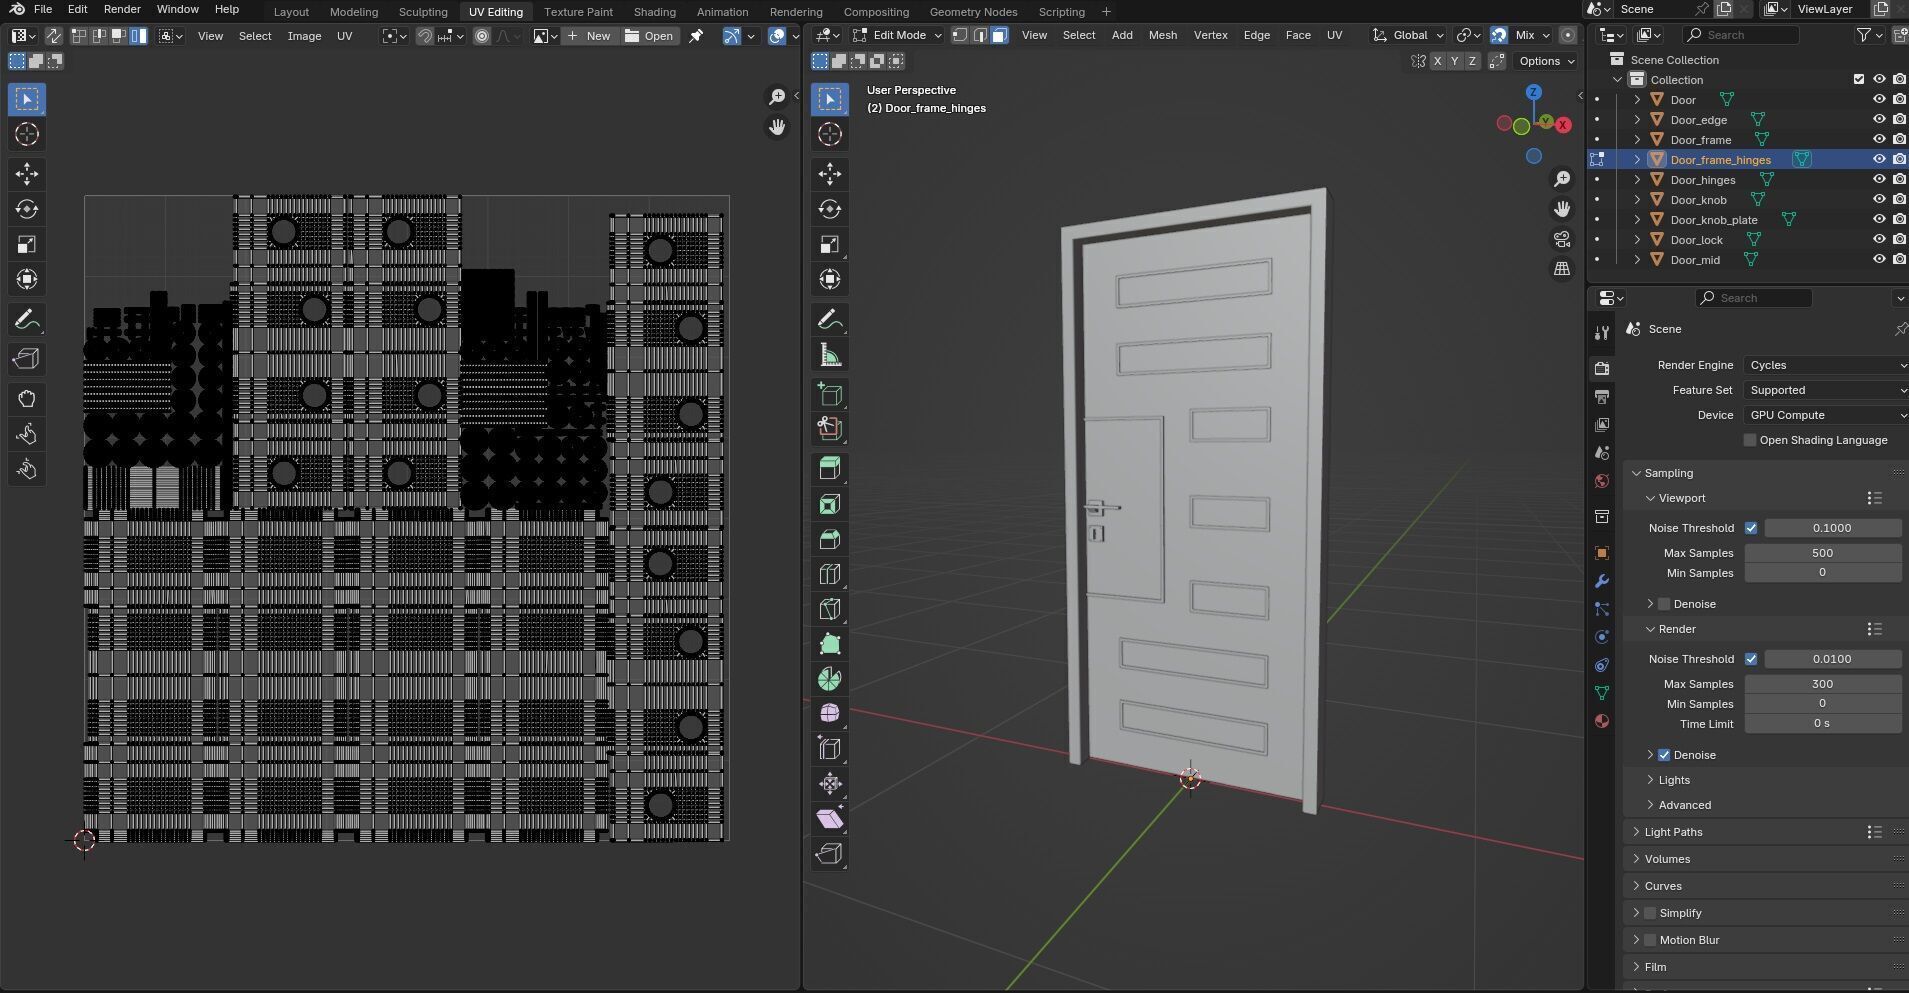Open the World properties globe tab
The image size is (1909, 993).
1602,481
